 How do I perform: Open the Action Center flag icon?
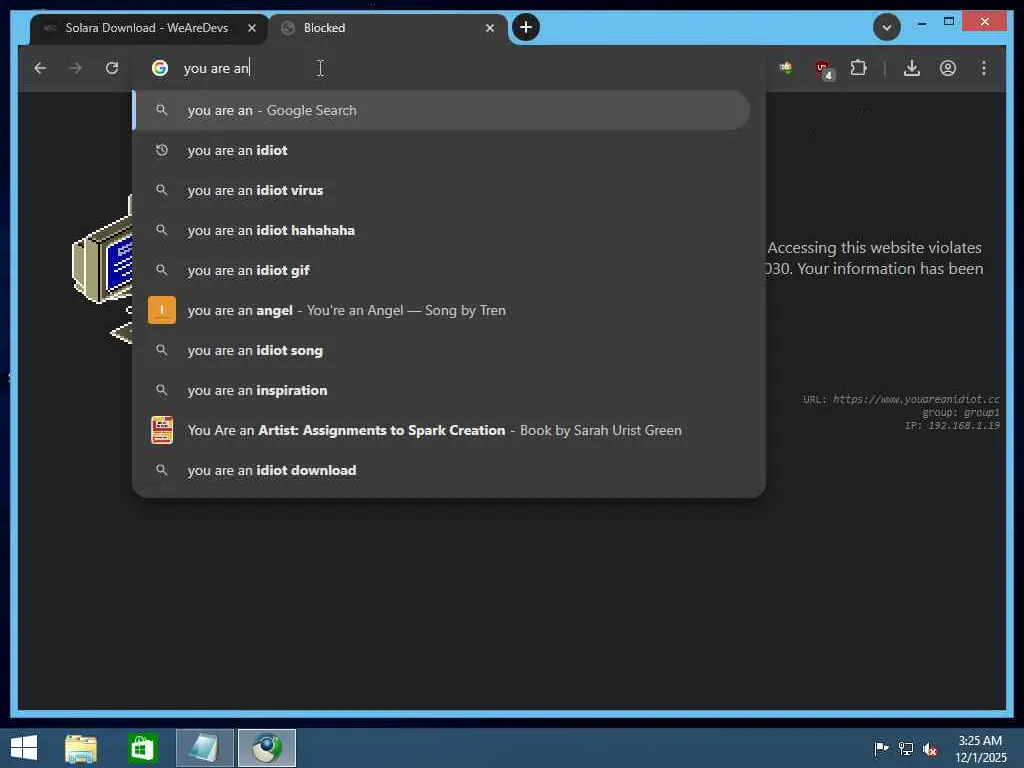pos(881,748)
